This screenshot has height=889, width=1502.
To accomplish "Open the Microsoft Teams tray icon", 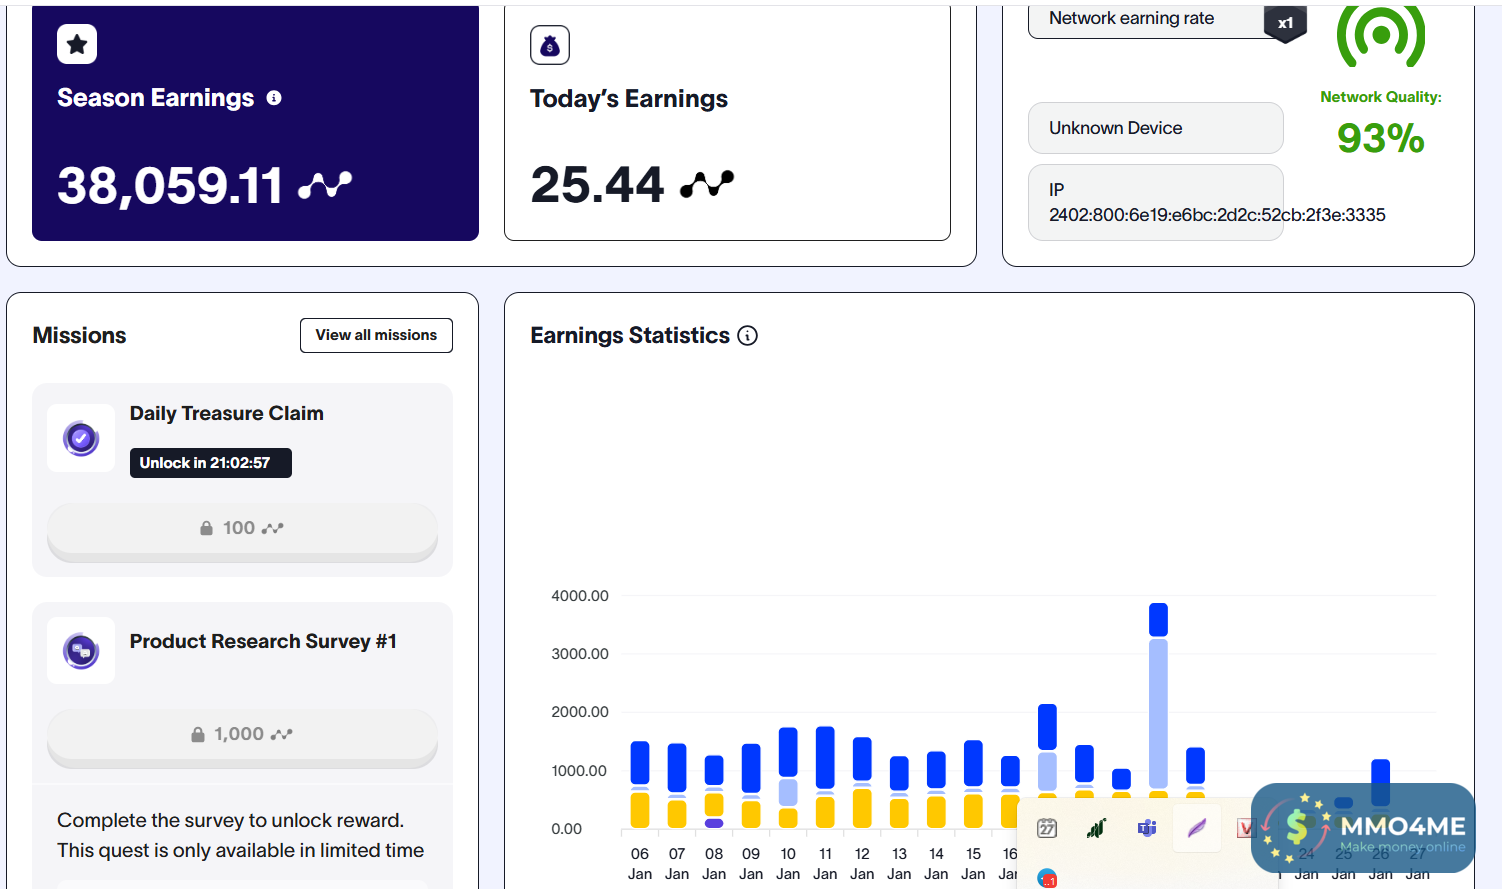I will 1147,828.
